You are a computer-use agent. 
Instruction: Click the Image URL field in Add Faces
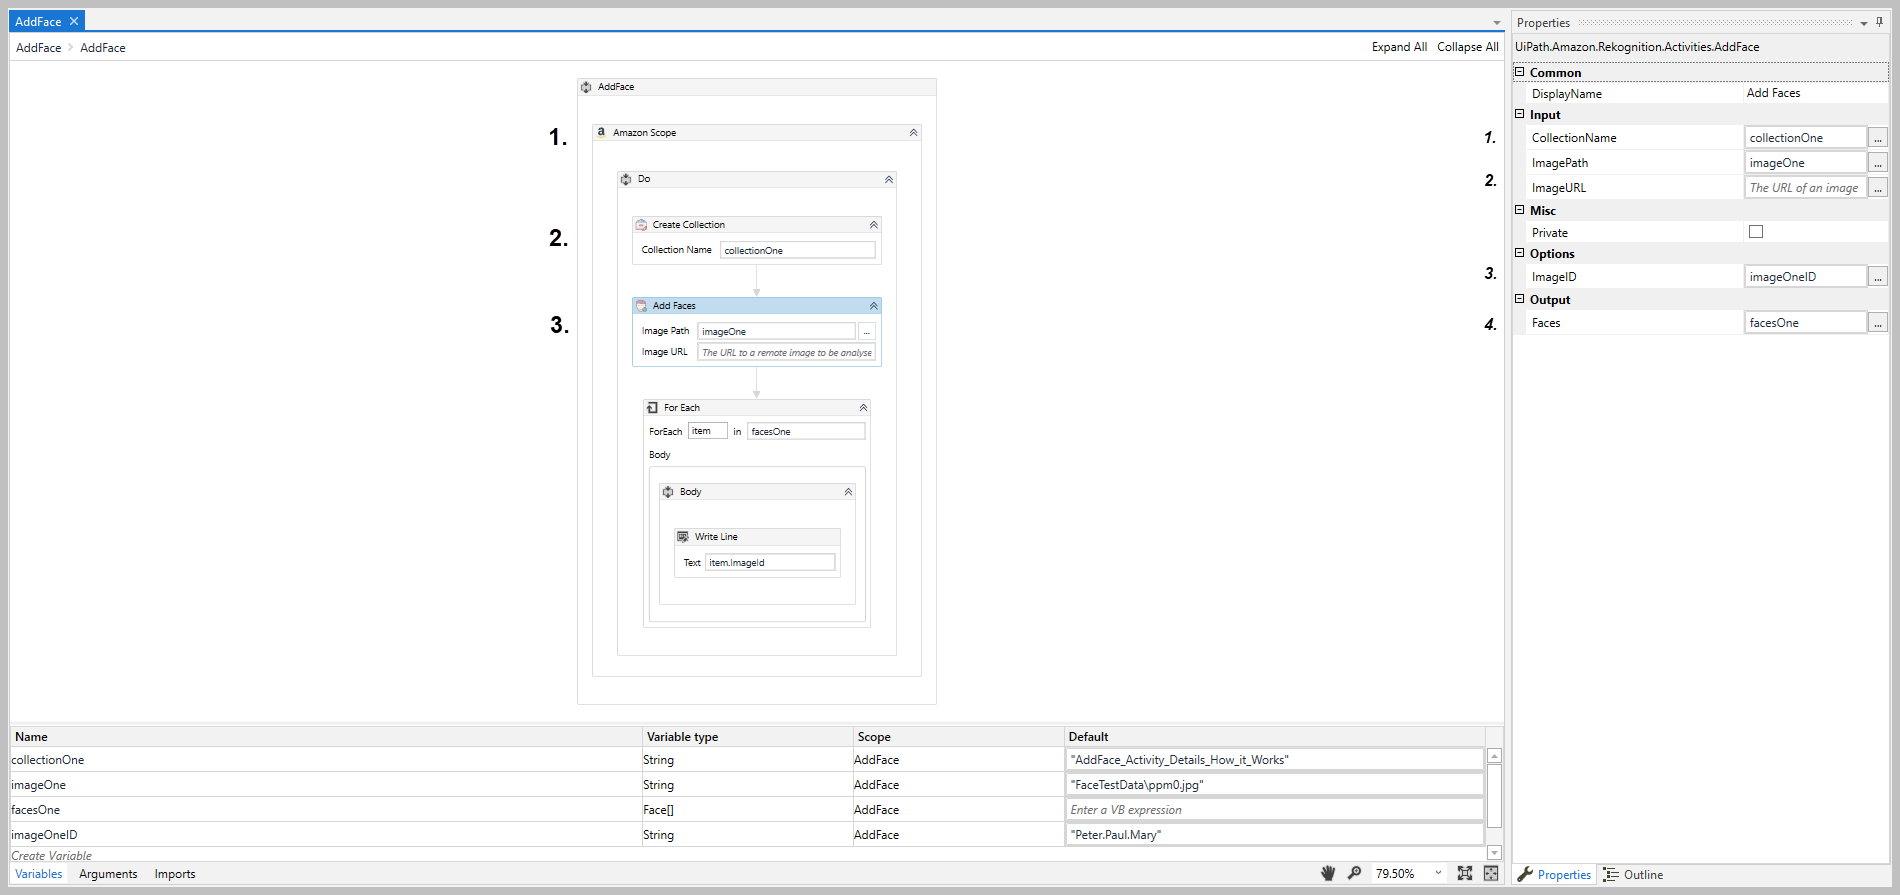coord(787,352)
